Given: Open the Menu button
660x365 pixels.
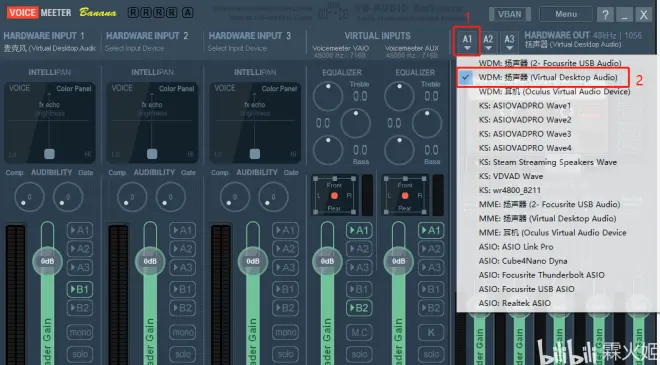Looking at the screenshot, I should tap(566, 14).
